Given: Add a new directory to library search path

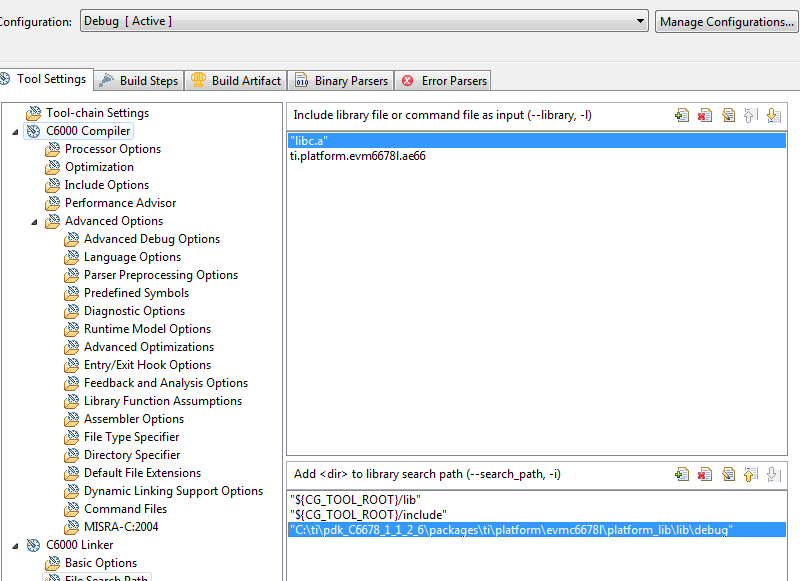Looking at the screenshot, I should 683,474.
